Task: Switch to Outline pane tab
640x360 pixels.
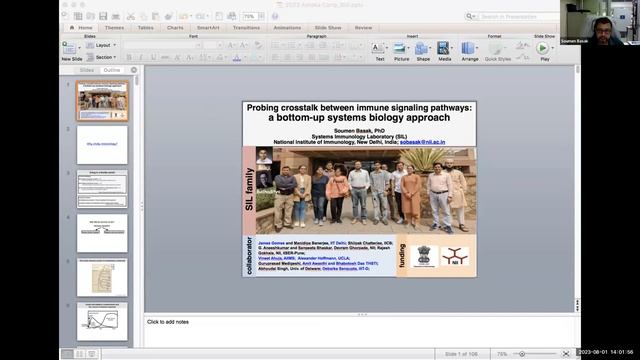Action: (111, 70)
